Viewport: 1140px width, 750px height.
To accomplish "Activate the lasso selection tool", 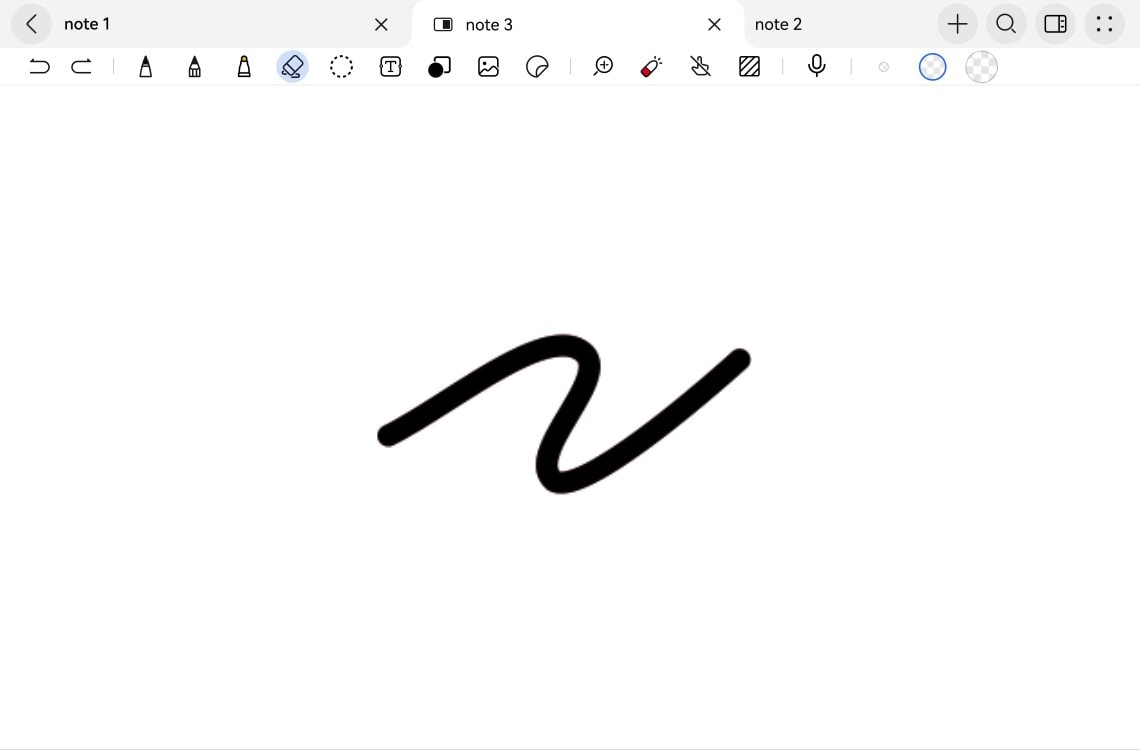I will coord(341,67).
